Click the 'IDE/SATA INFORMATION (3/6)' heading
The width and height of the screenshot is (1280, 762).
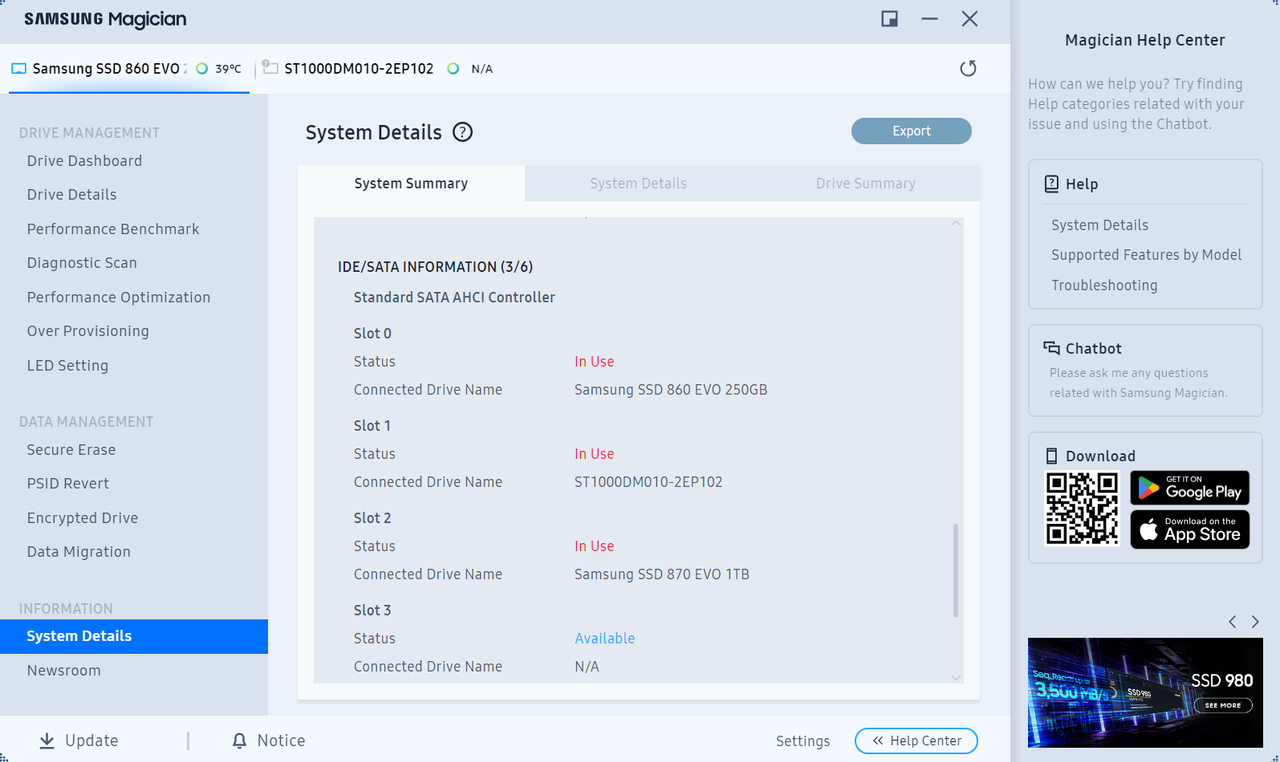pyautogui.click(x=435, y=267)
